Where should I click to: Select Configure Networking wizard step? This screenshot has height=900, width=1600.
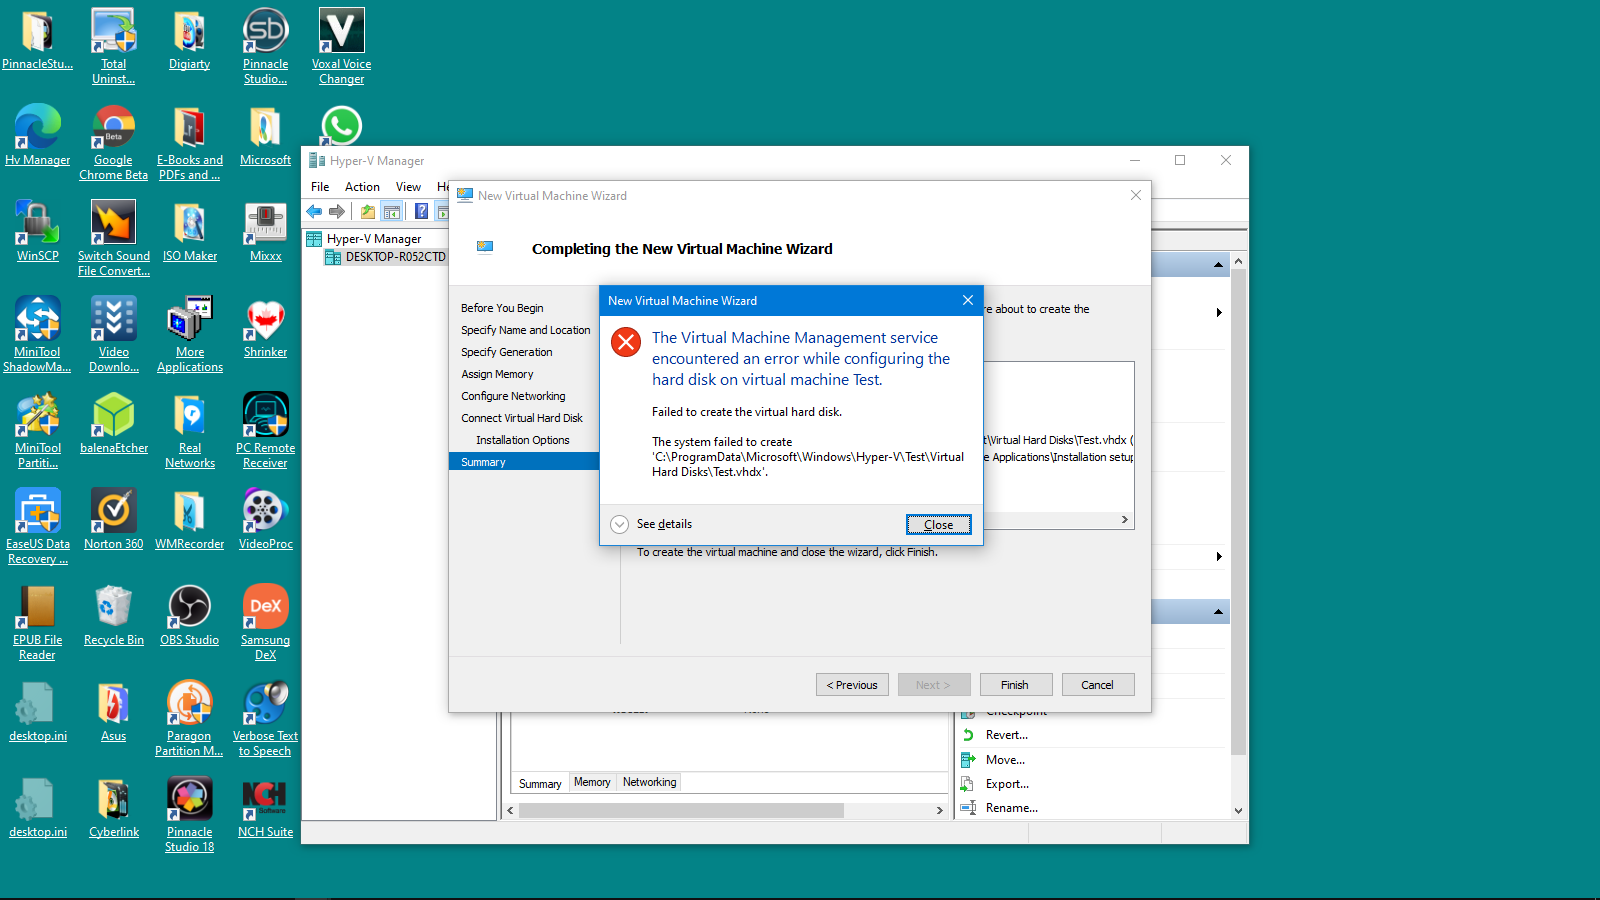pos(513,396)
